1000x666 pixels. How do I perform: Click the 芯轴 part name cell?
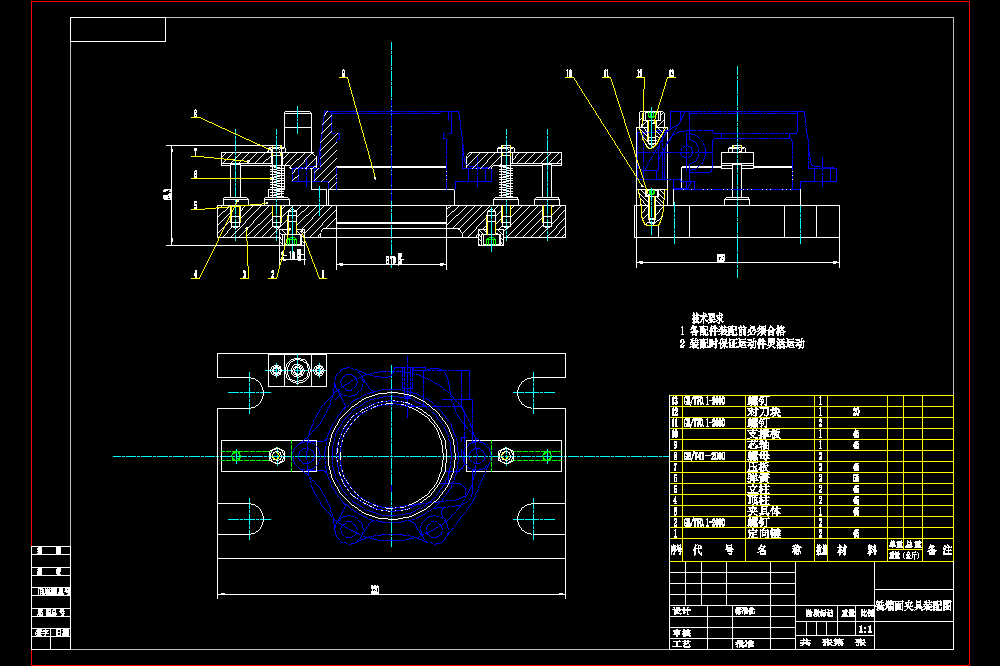[x=758, y=445]
